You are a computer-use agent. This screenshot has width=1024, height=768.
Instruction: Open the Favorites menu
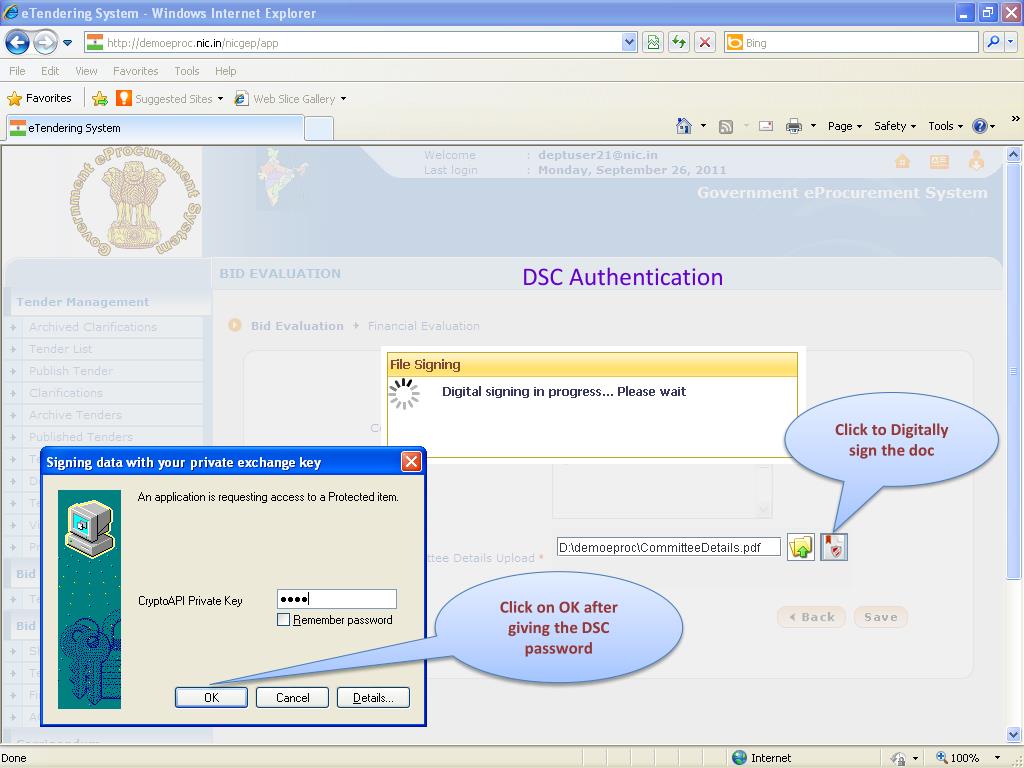click(135, 71)
